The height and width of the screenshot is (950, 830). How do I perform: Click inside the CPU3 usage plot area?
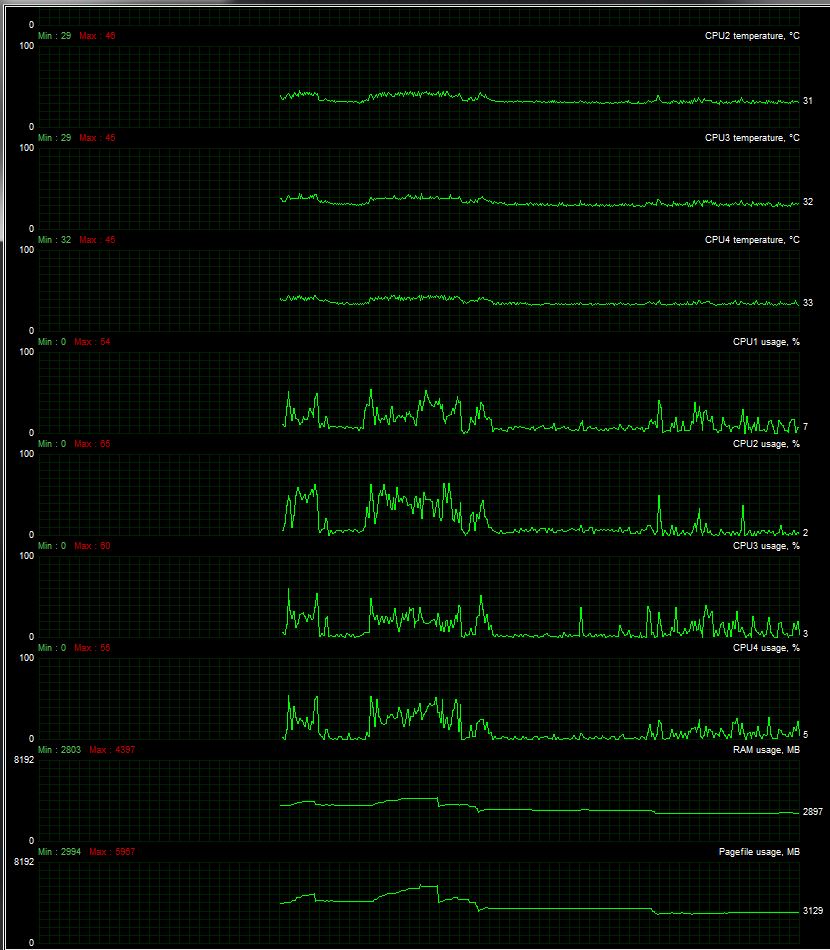coord(419,597)
